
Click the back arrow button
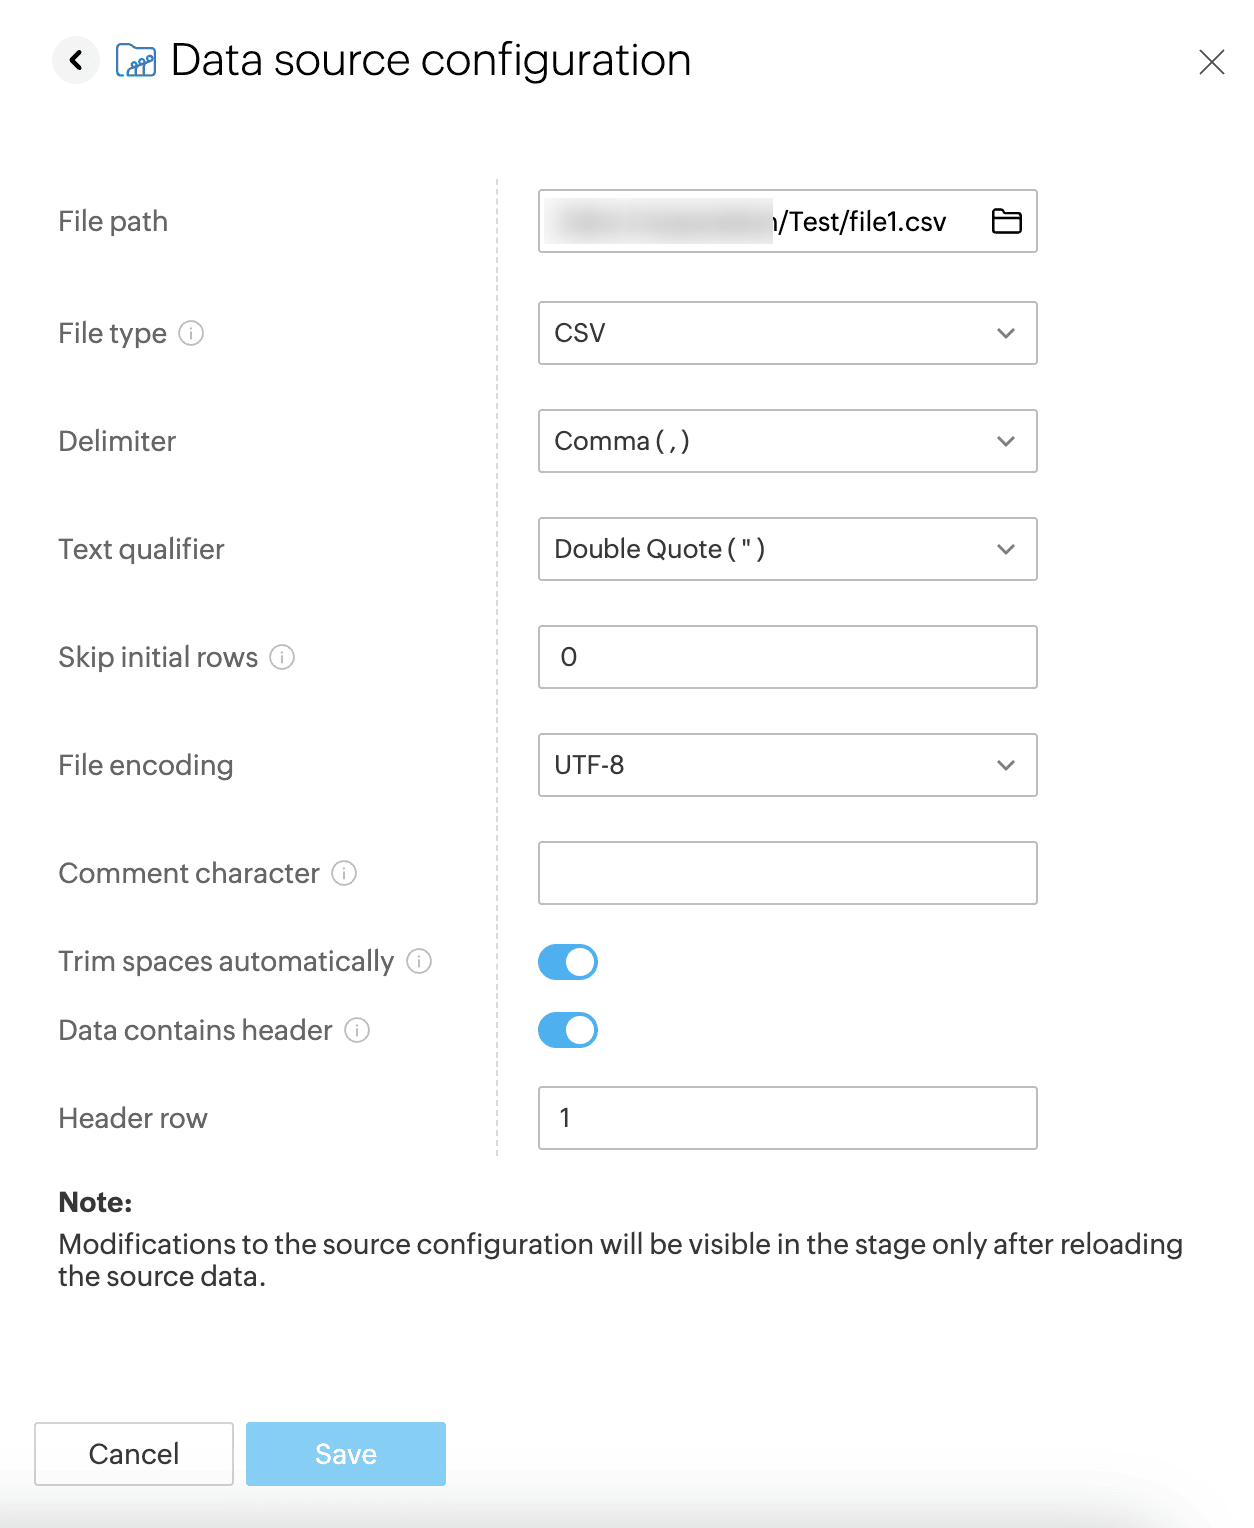pyautogui.click(x=76, y=61)
